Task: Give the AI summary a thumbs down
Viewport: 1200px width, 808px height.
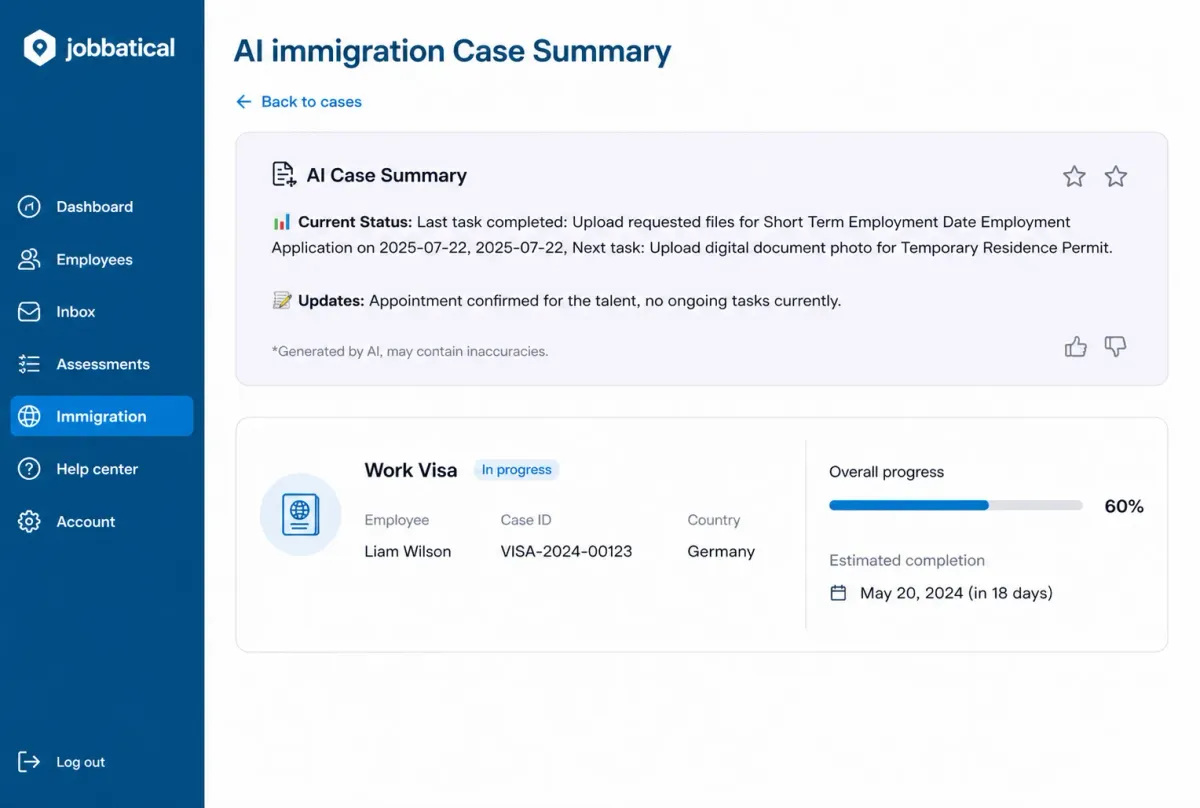Action: click(1115, 347)
